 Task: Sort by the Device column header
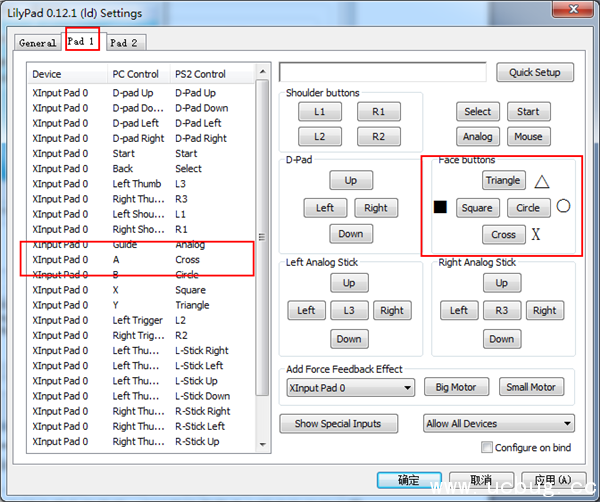(68, 74)
